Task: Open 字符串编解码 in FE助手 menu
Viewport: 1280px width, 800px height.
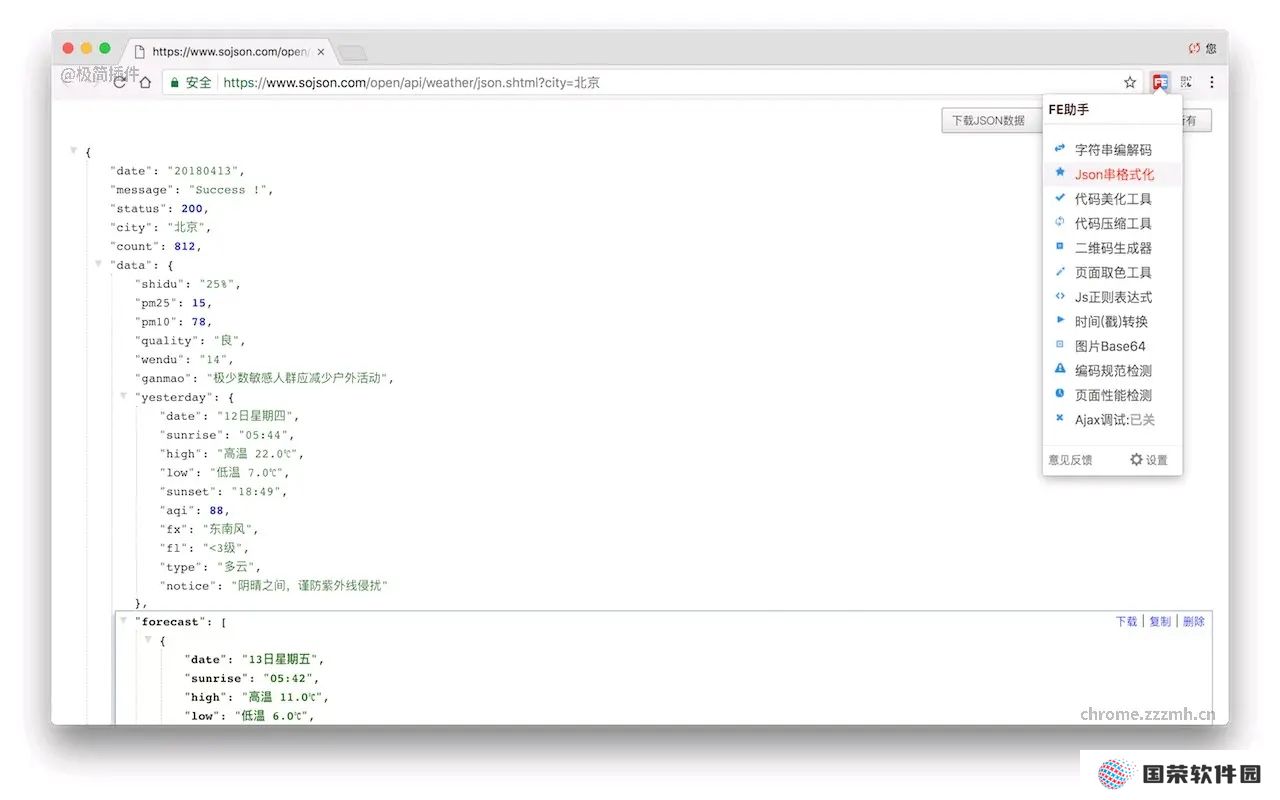Action: click(1112, 150)
